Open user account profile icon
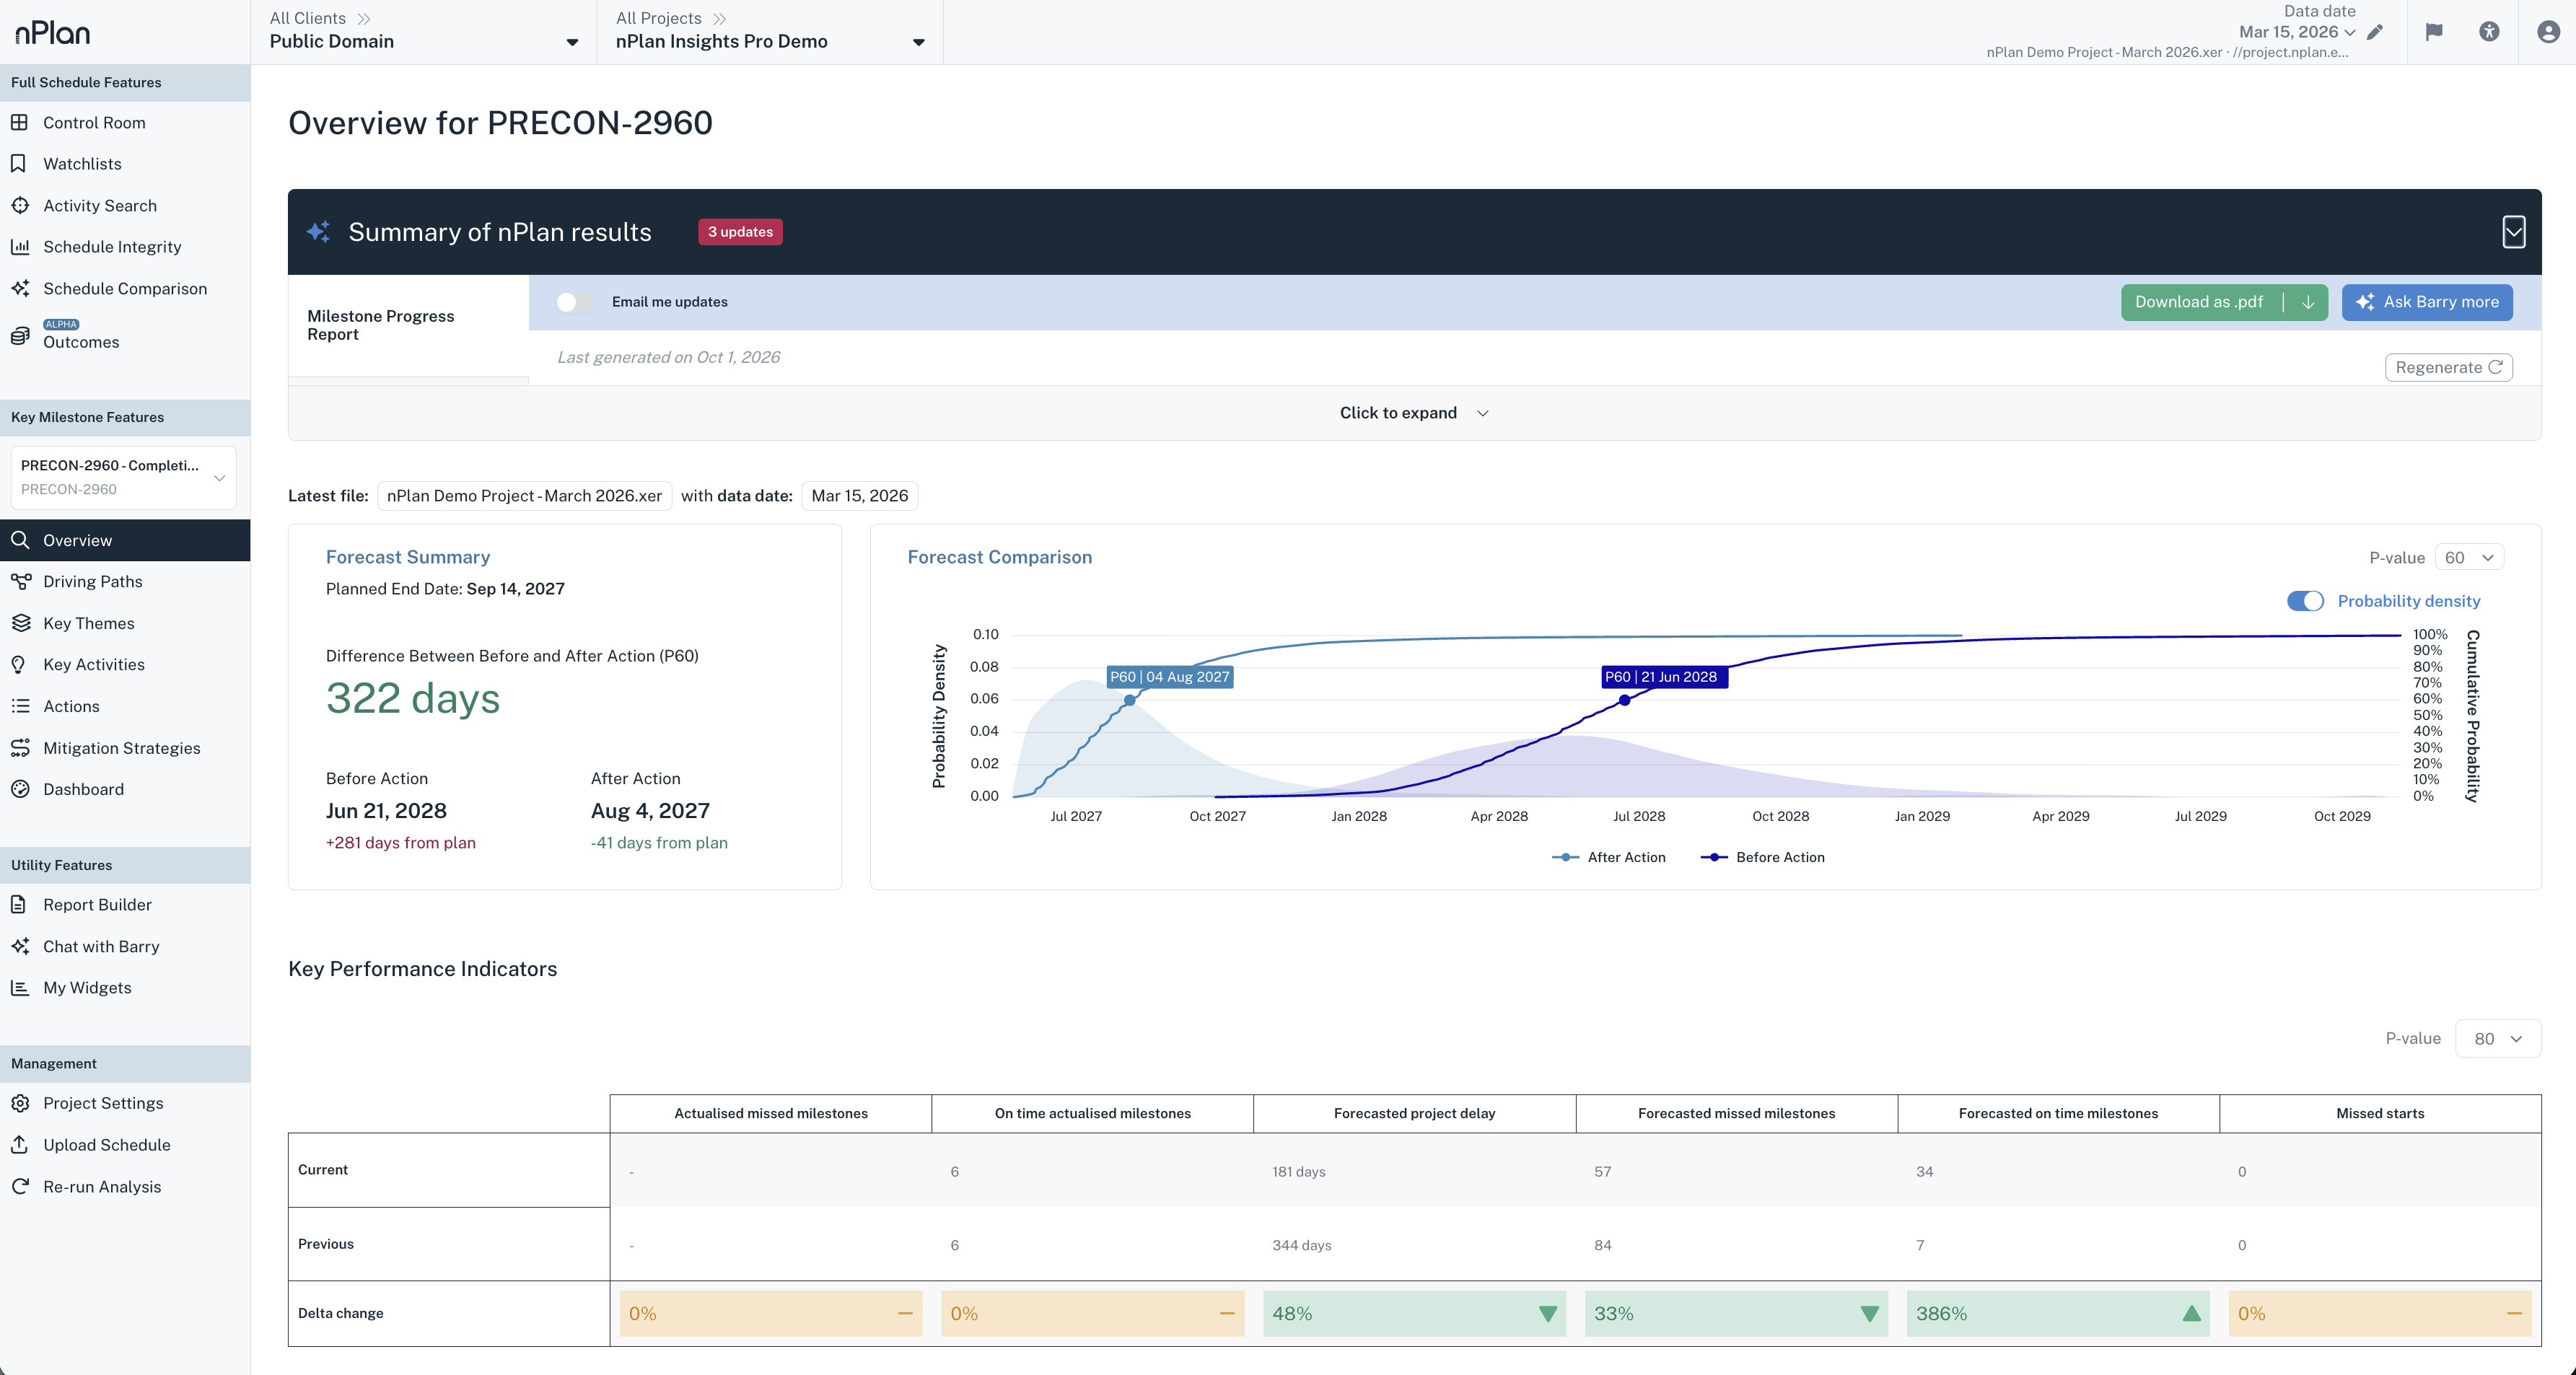 [2549, 32]
